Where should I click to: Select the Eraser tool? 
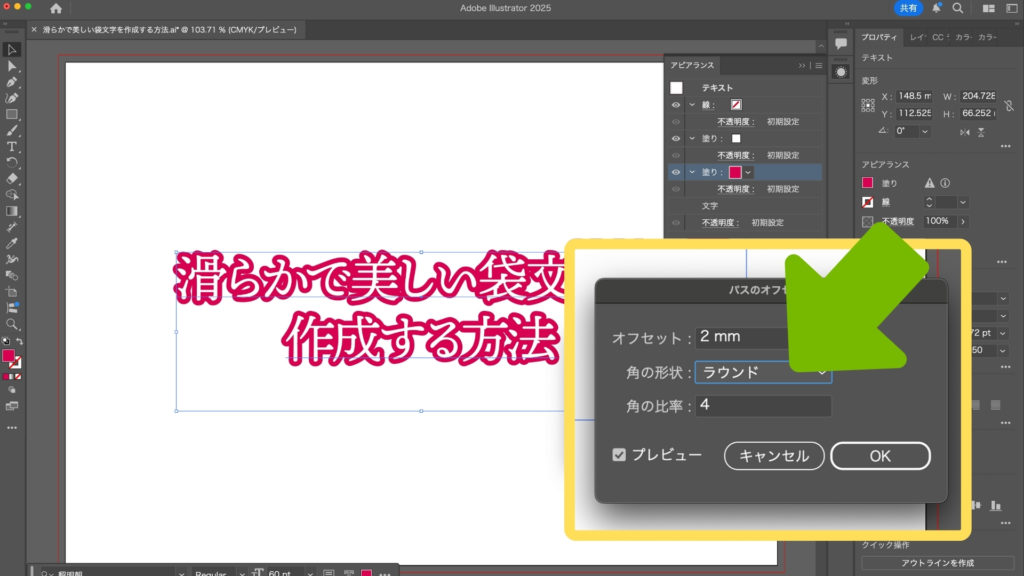(12, 179)
